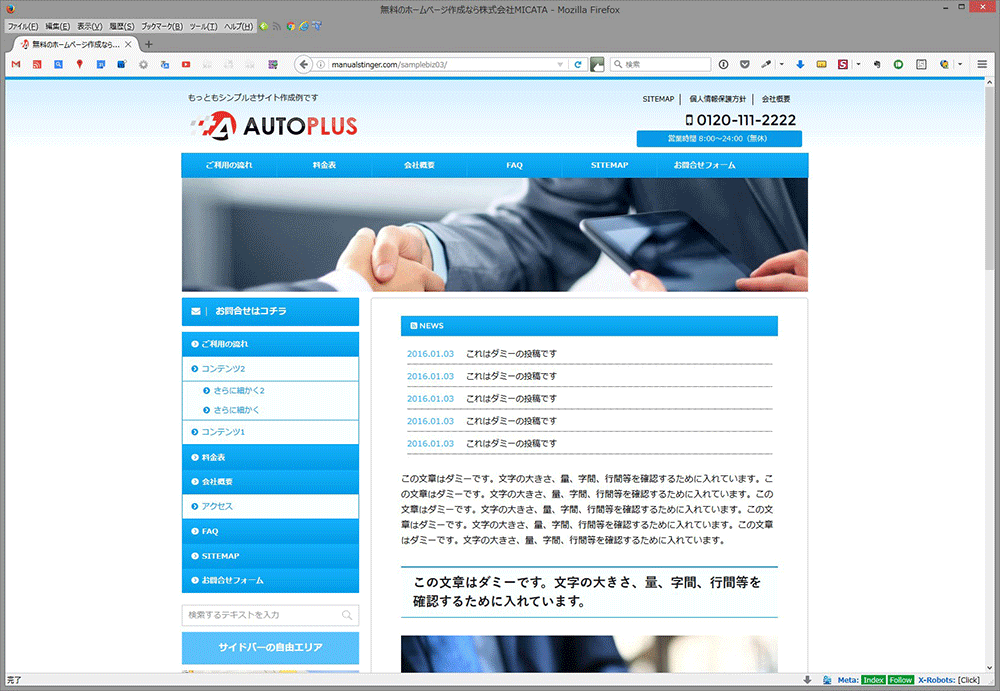The image size is (1000, 691).
Task: Open the ファイル(F) menu
Action: 23,26
